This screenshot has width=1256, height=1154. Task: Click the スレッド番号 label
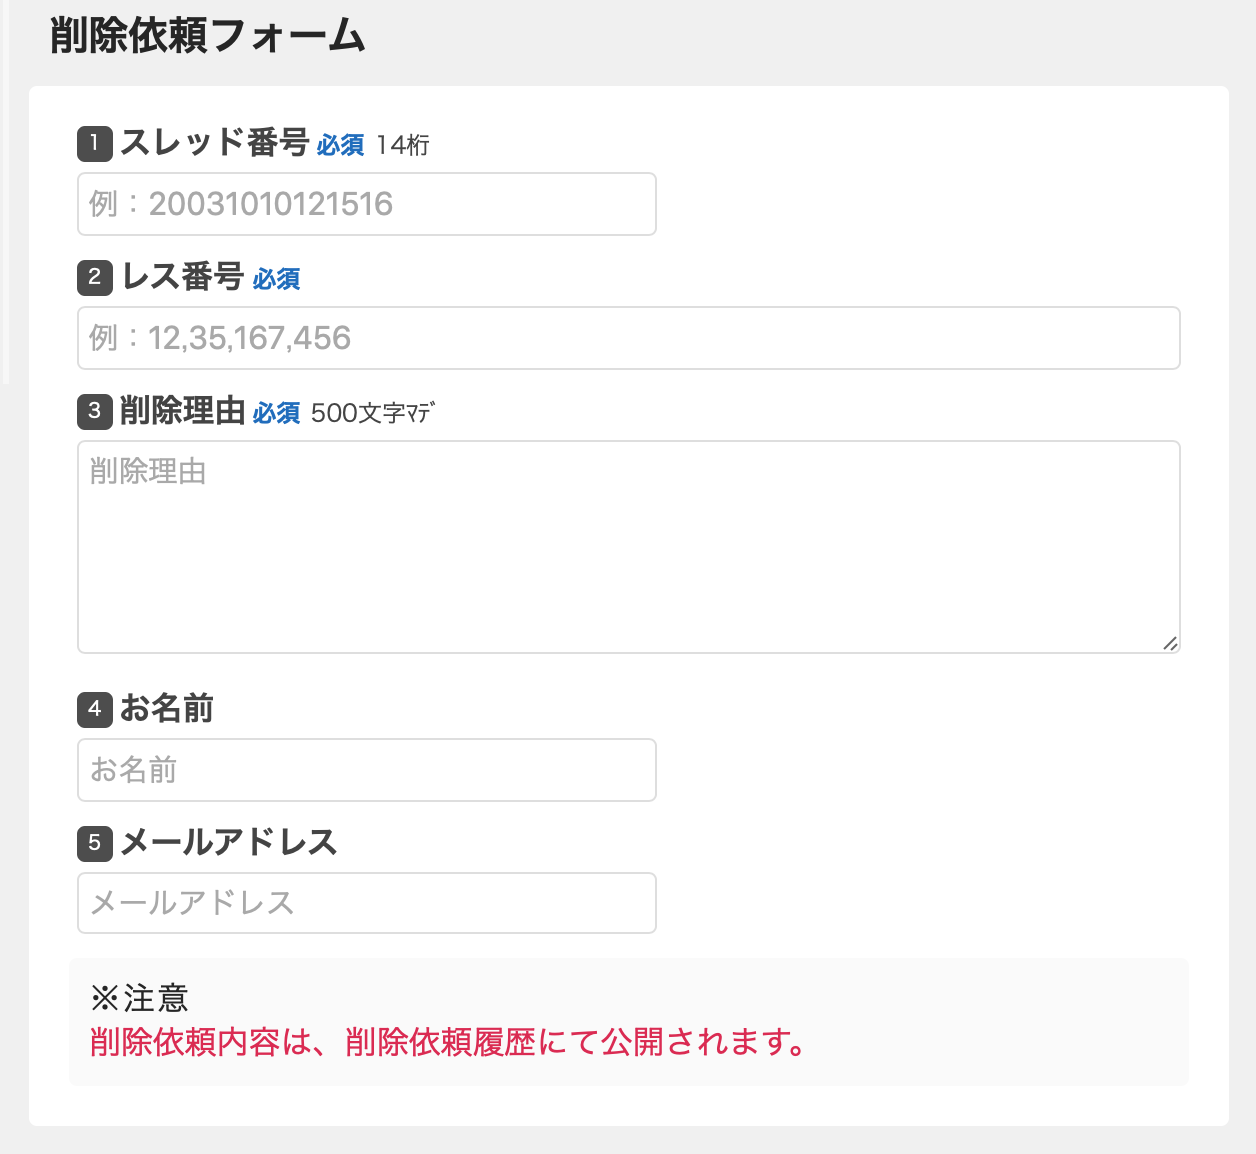coord(215,143)
